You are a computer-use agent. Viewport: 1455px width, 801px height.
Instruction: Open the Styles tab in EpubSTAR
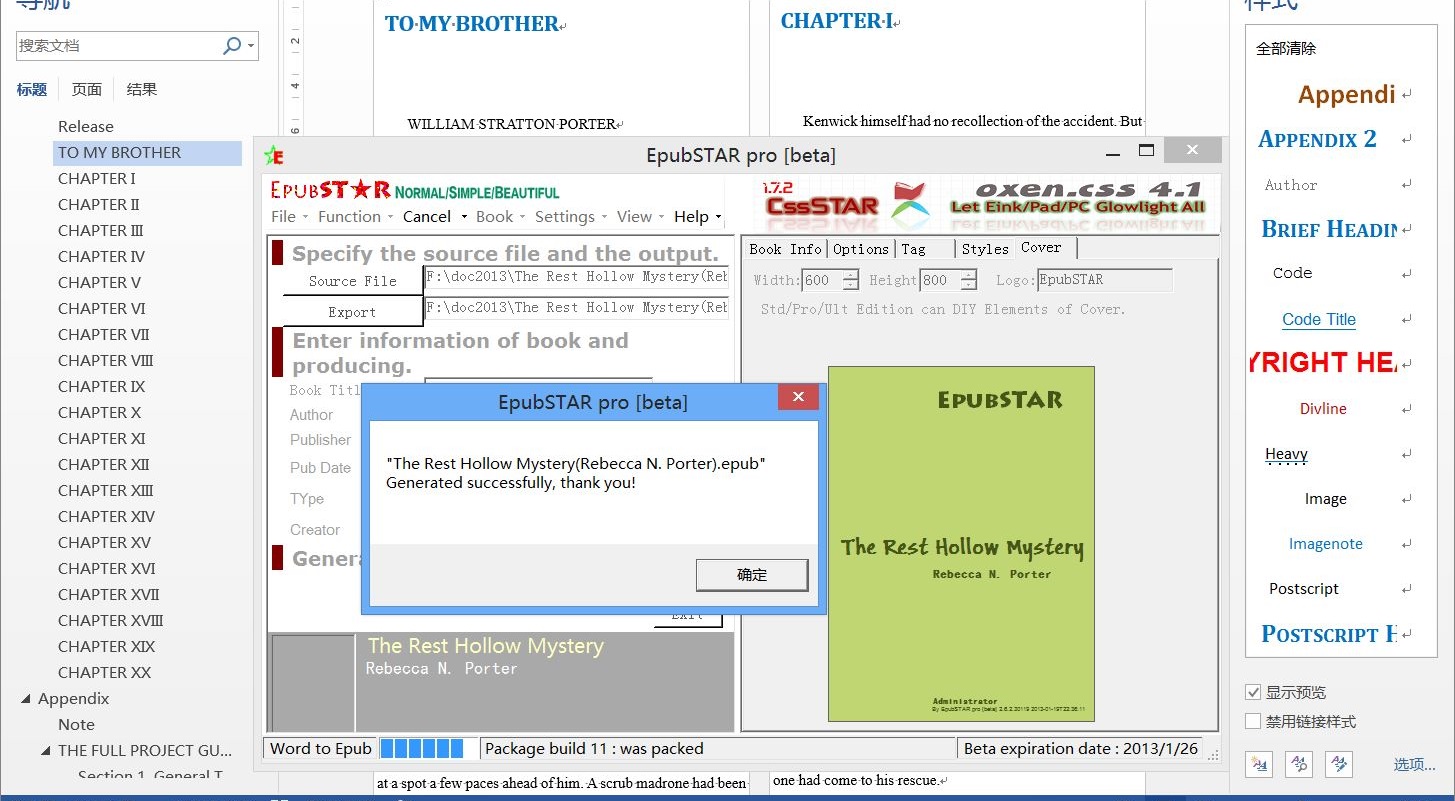[x=985, y=249]
